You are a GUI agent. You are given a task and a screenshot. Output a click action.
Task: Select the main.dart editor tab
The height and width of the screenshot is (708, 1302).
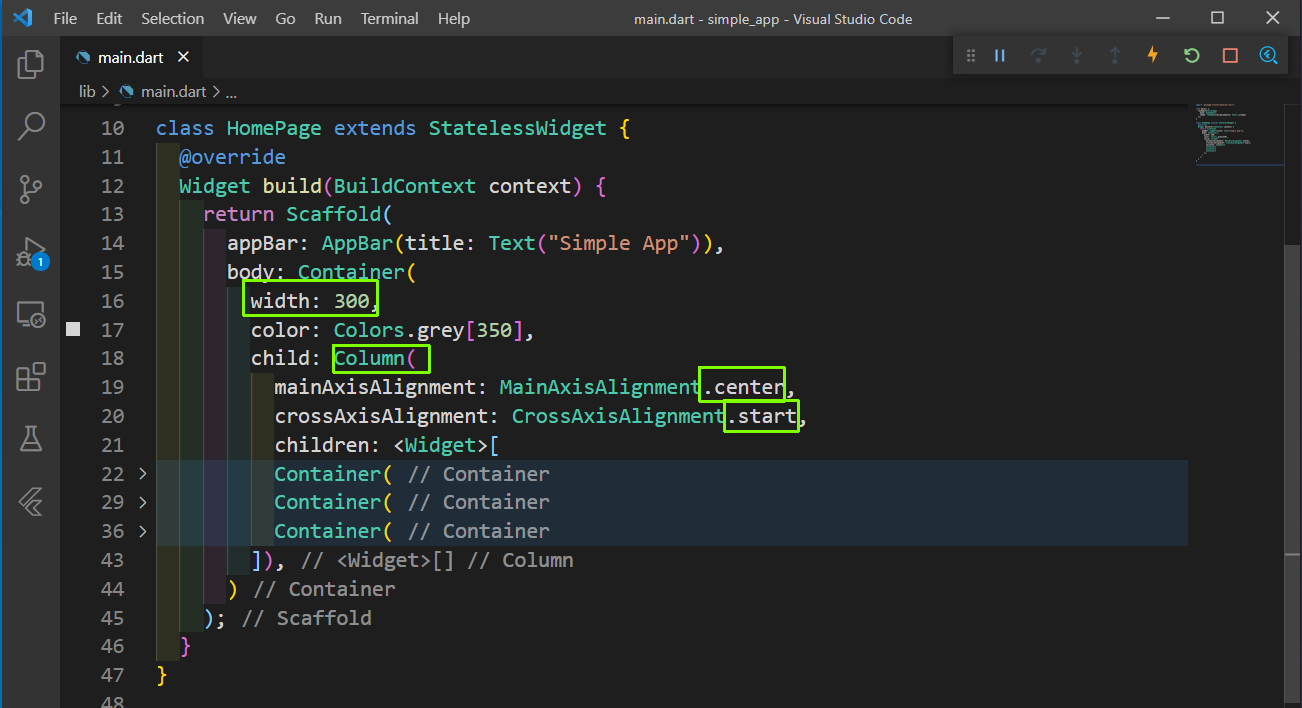(x=130, y=58)
